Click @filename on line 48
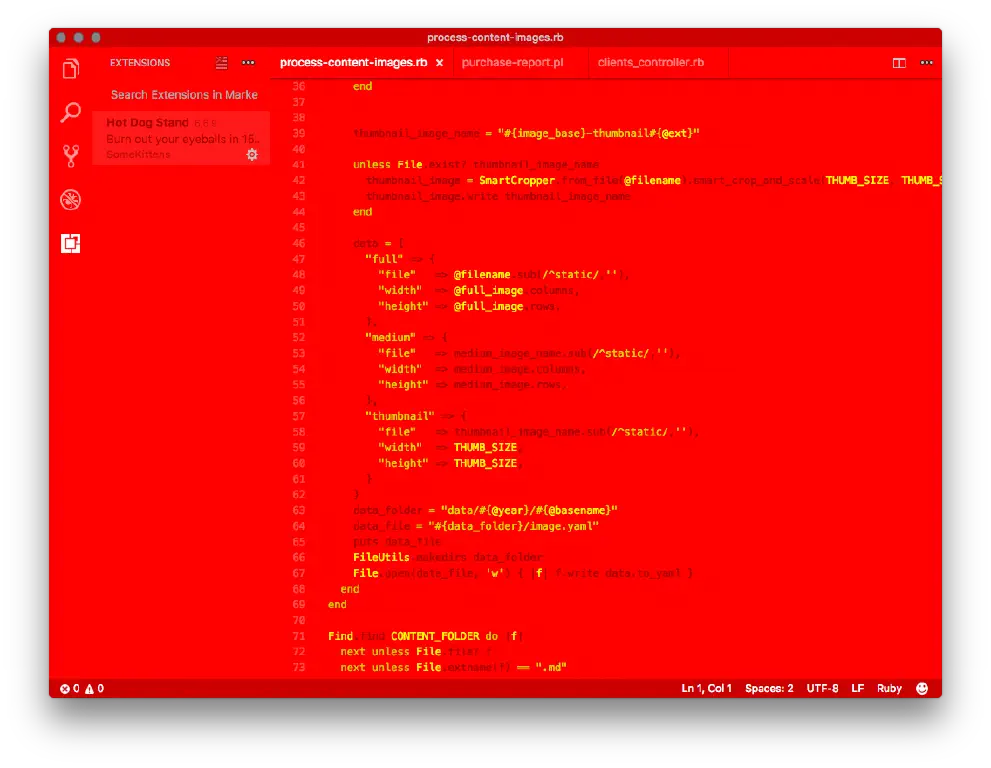 (482, 274)
